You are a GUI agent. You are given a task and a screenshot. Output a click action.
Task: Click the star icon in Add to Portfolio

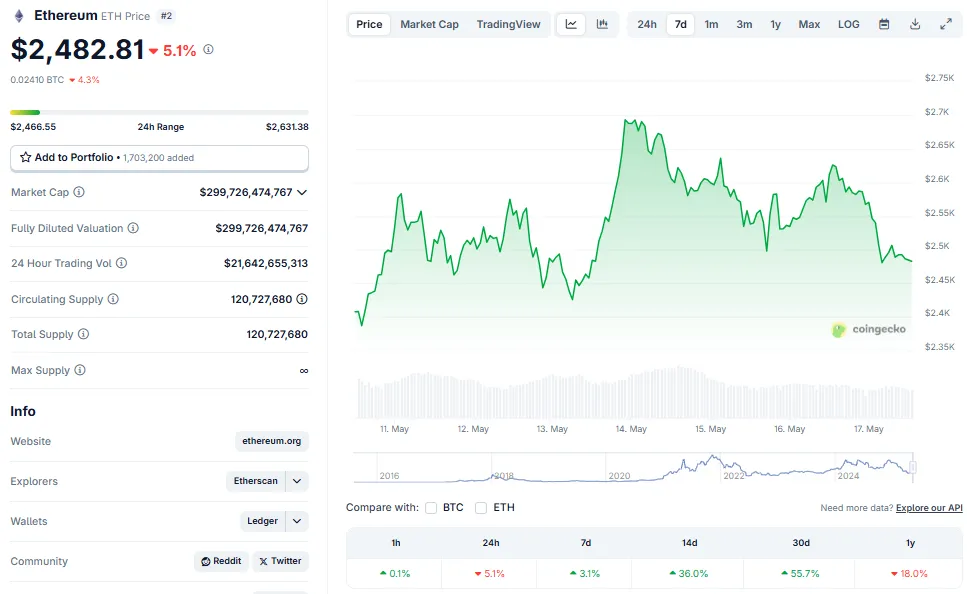pos(25,157)
